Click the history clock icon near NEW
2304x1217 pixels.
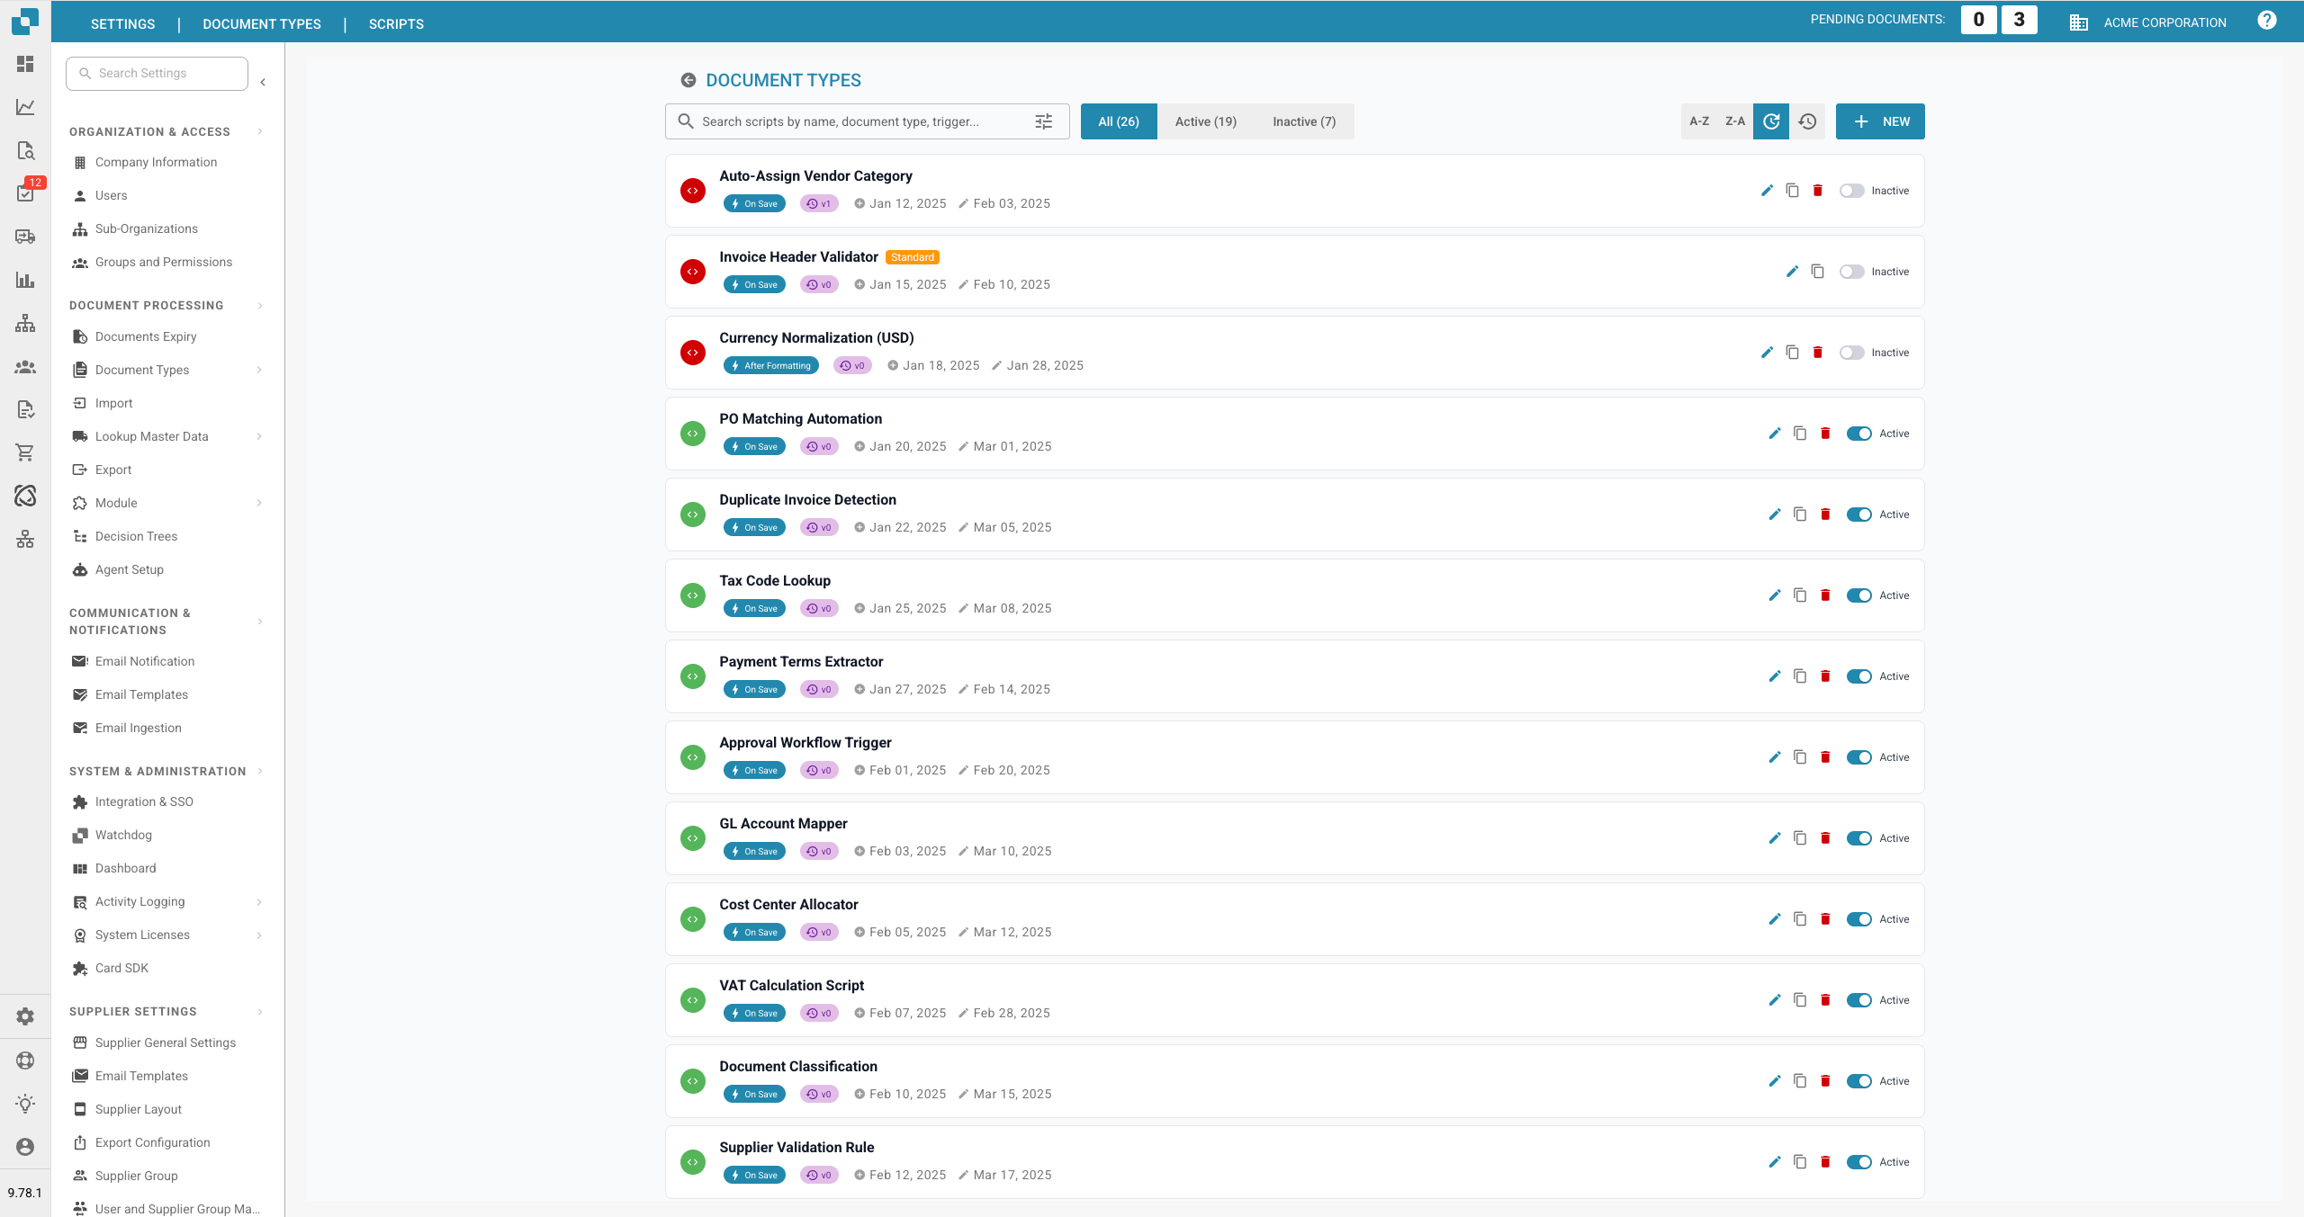pyautogui.click(x=1807, y=121)
